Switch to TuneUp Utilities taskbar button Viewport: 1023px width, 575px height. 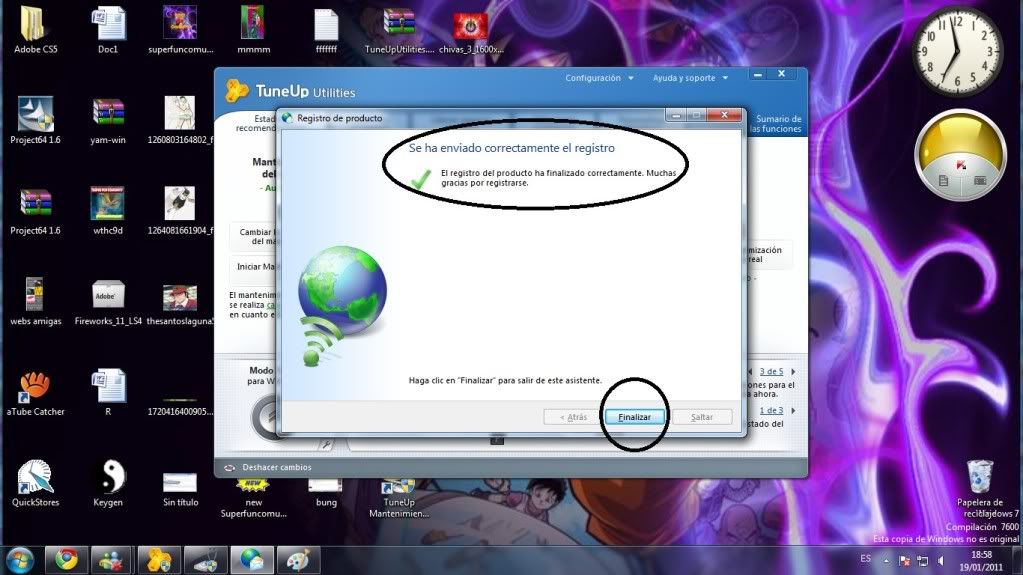[159, 560]
